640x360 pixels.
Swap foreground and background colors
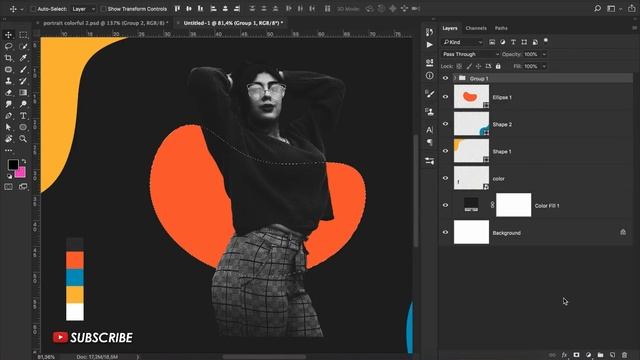[x=24, y=162]
